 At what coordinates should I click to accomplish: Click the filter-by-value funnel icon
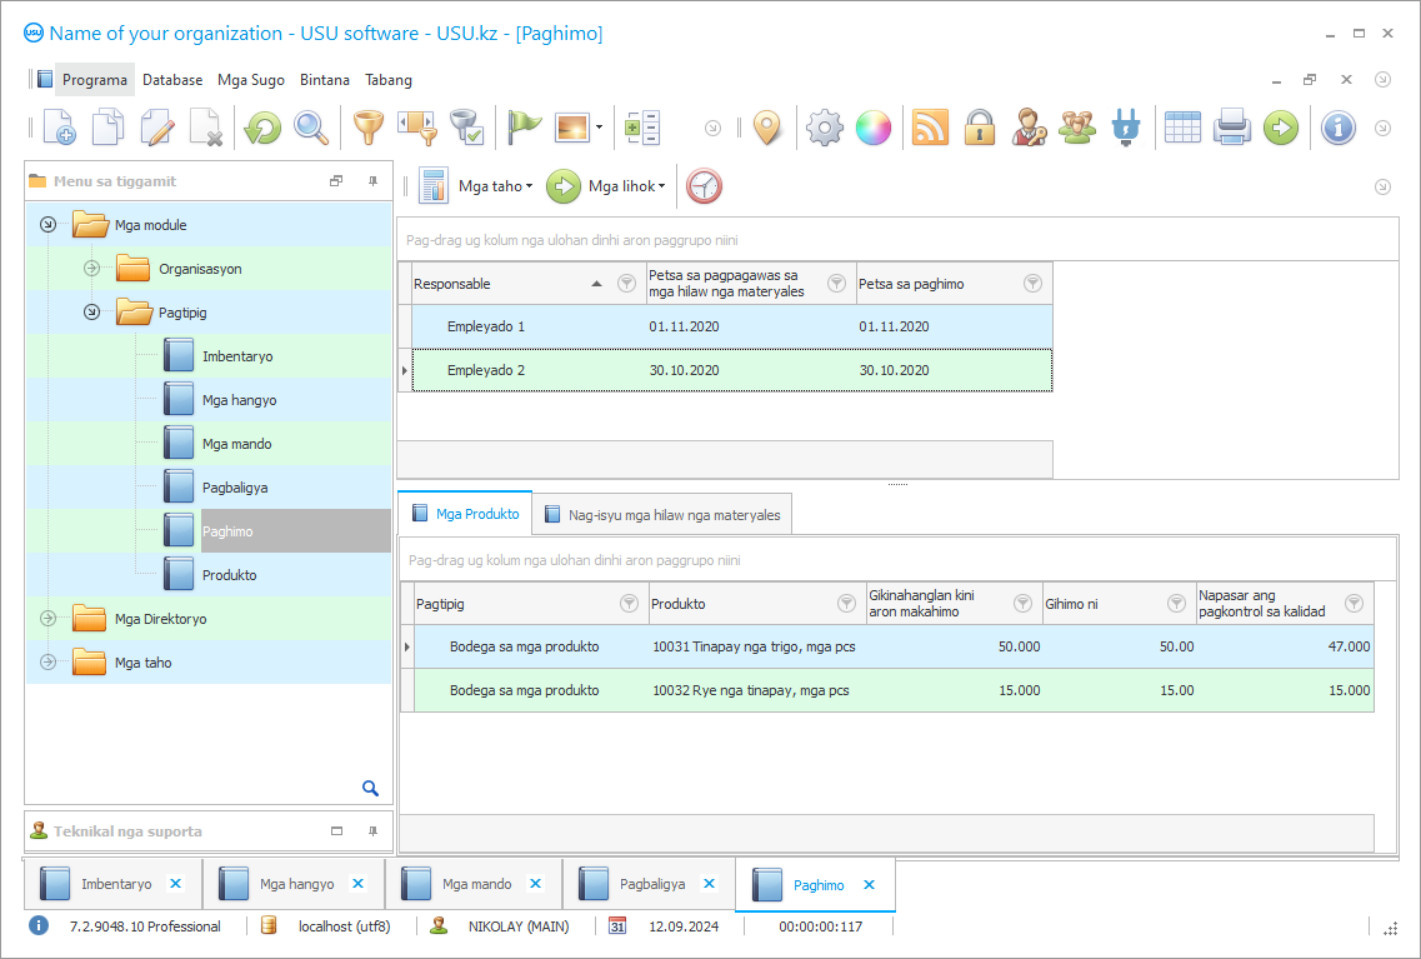[417, 127]
